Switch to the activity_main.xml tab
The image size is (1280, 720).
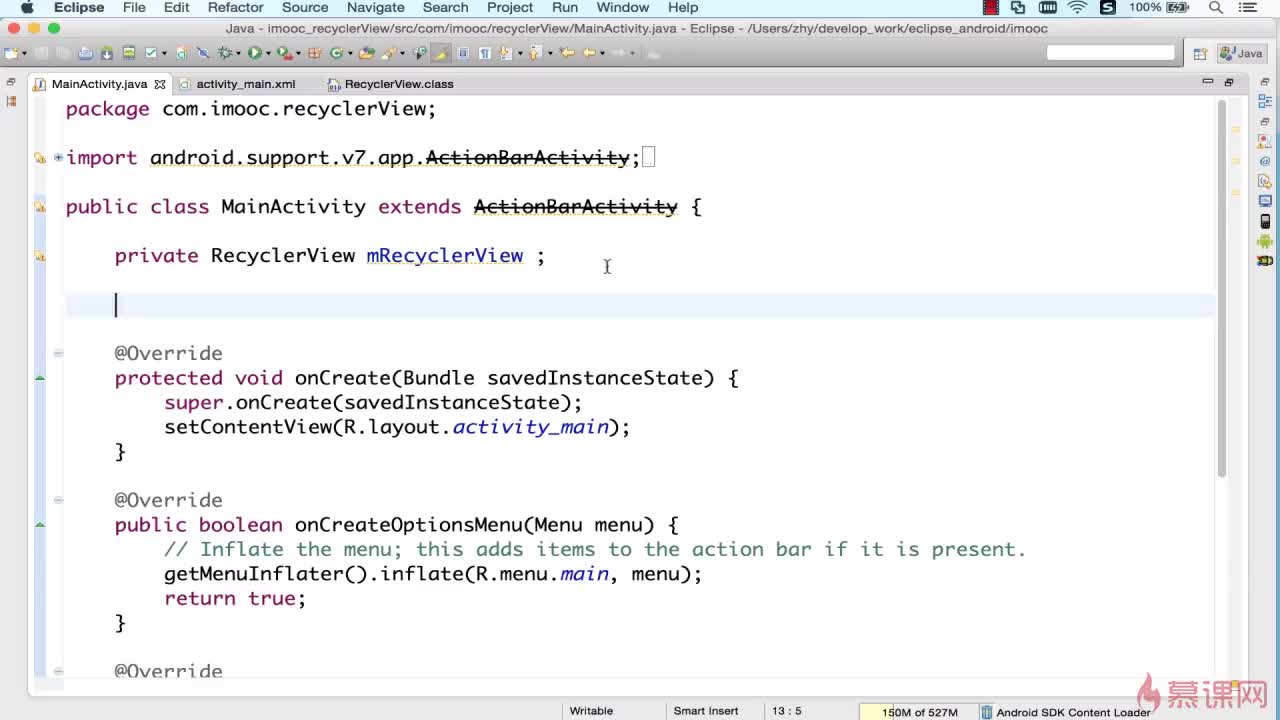(245, 84)
